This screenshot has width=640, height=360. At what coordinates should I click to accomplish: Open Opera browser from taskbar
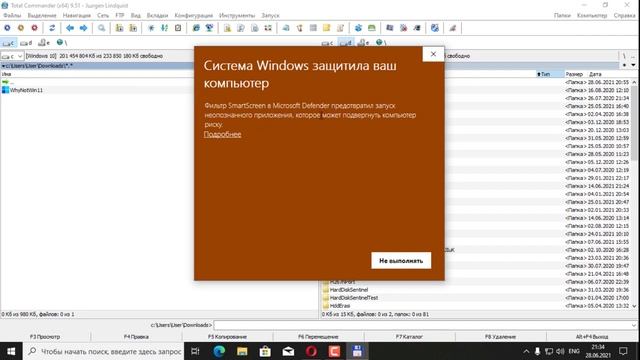(x=311, y=351)
